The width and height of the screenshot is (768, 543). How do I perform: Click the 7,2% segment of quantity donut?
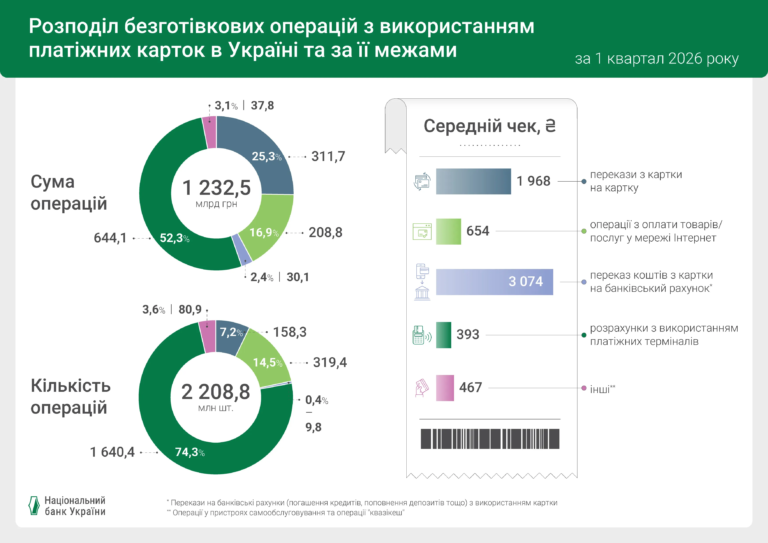click(x=232, y=337)
